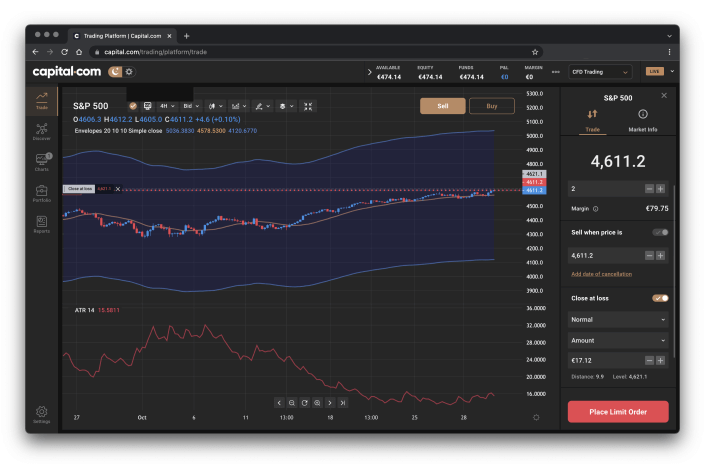Jump to latest bar with skip-to-end icon
The width and height of the screenshot is (705, 475).
[343, 403]
